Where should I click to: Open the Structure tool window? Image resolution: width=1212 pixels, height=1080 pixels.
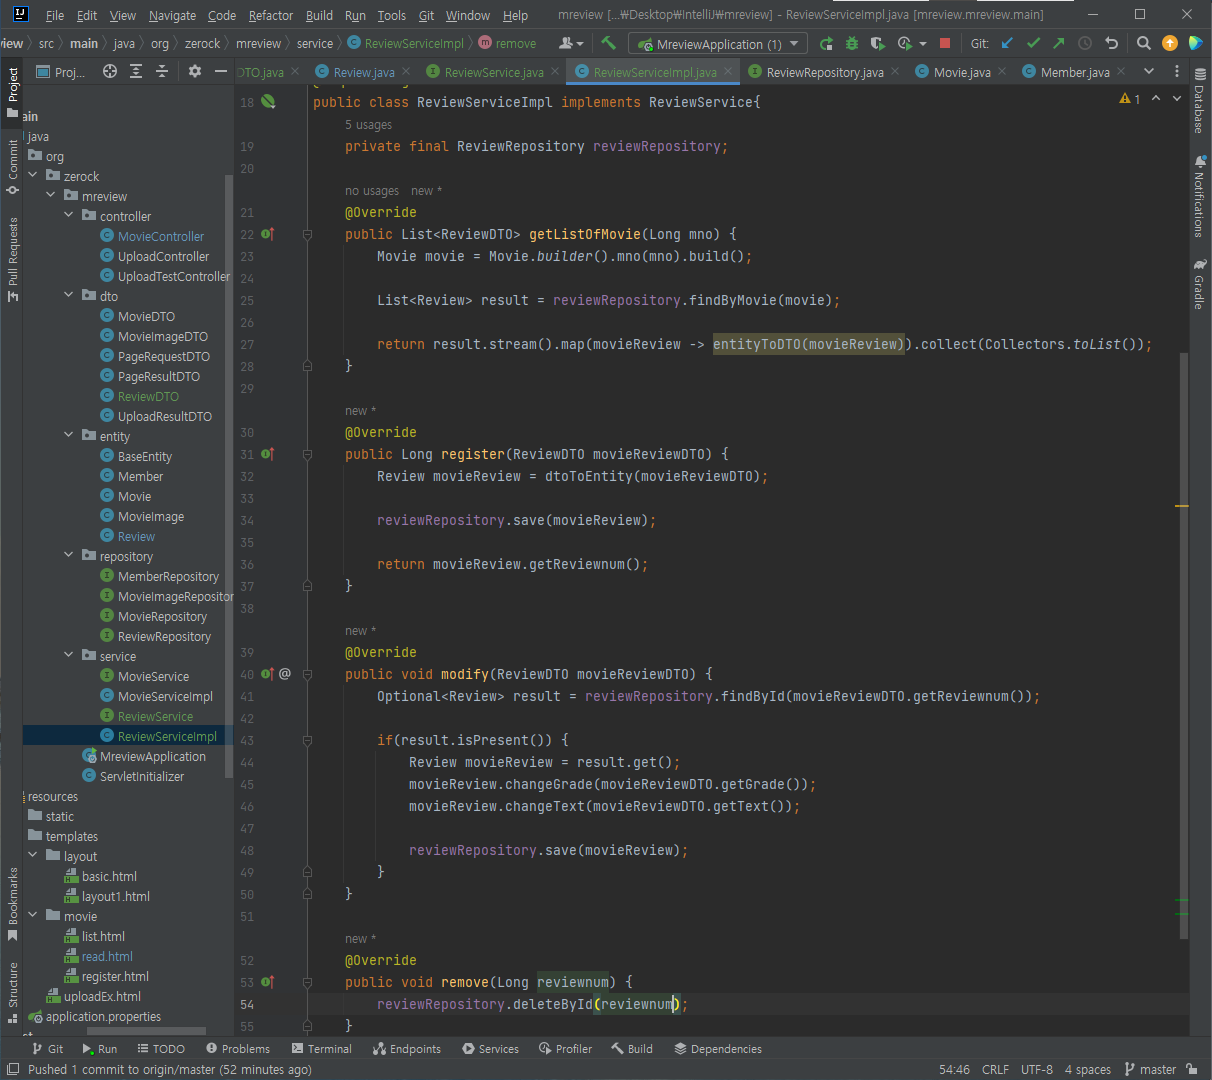click(13, 992)
